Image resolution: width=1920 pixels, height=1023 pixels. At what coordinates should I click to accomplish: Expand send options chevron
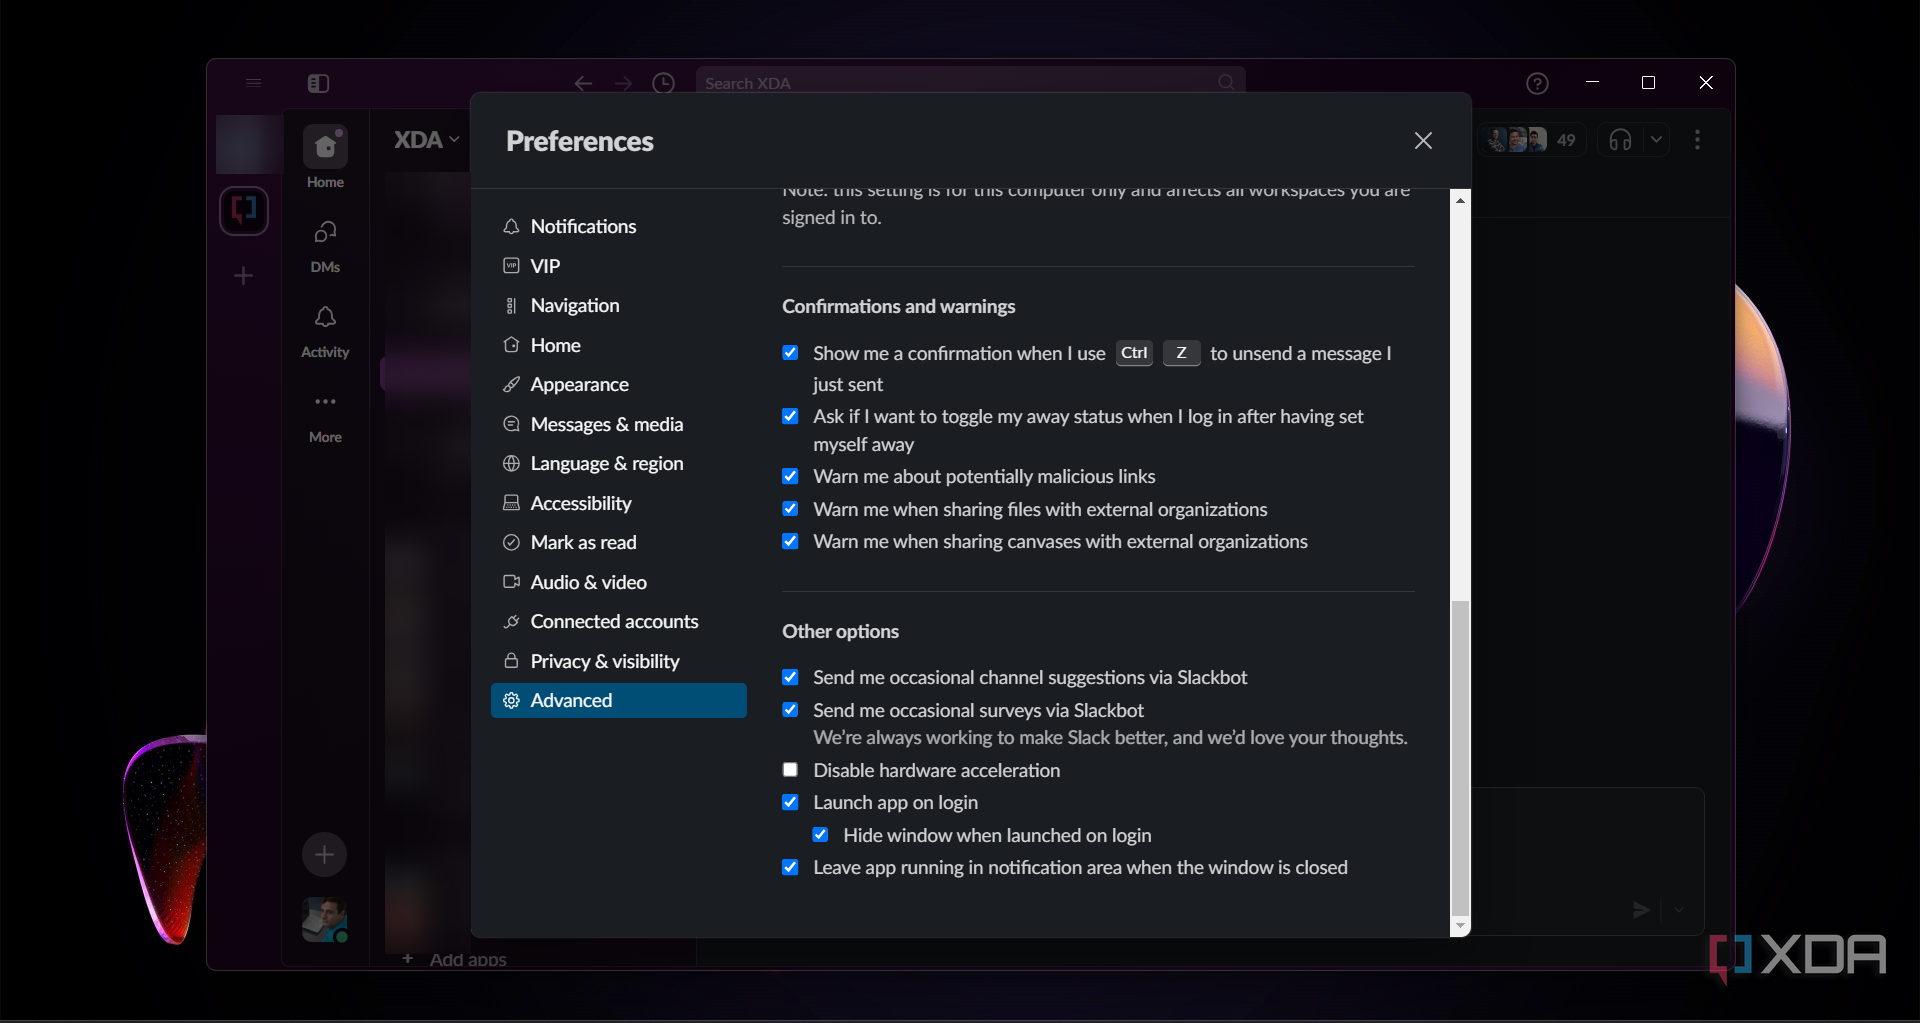point(1679,910)
